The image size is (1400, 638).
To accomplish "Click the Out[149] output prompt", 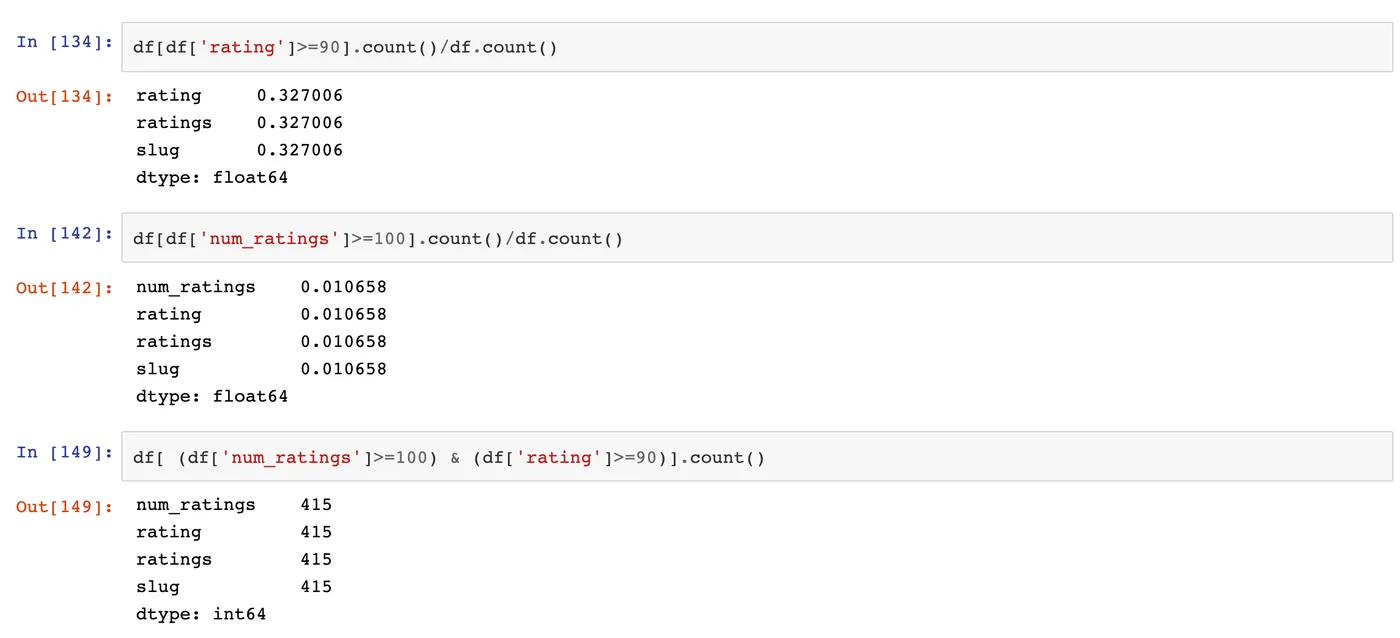I will point(65,507).
